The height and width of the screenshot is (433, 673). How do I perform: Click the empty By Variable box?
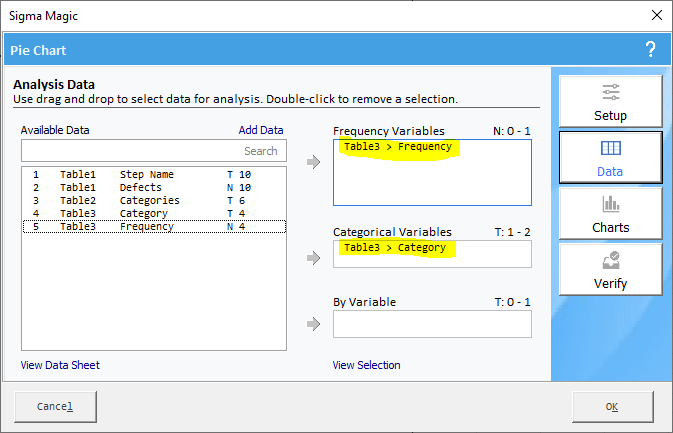[432, 324]
